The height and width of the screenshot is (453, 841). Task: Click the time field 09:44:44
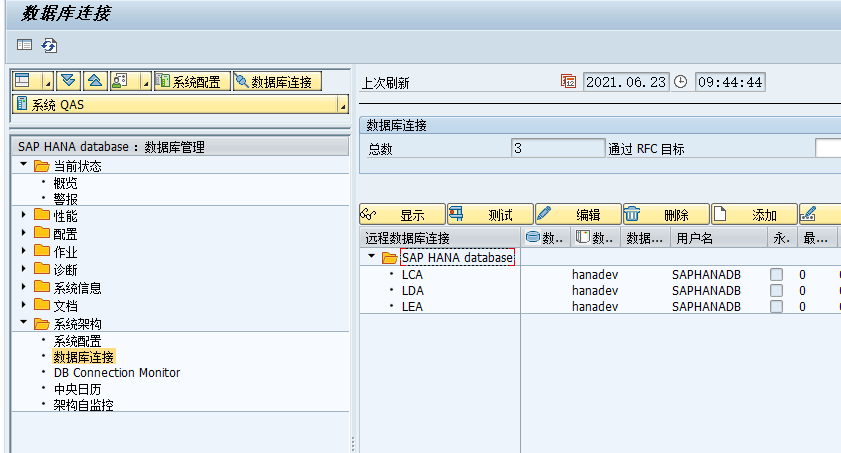tap(730, 82)
